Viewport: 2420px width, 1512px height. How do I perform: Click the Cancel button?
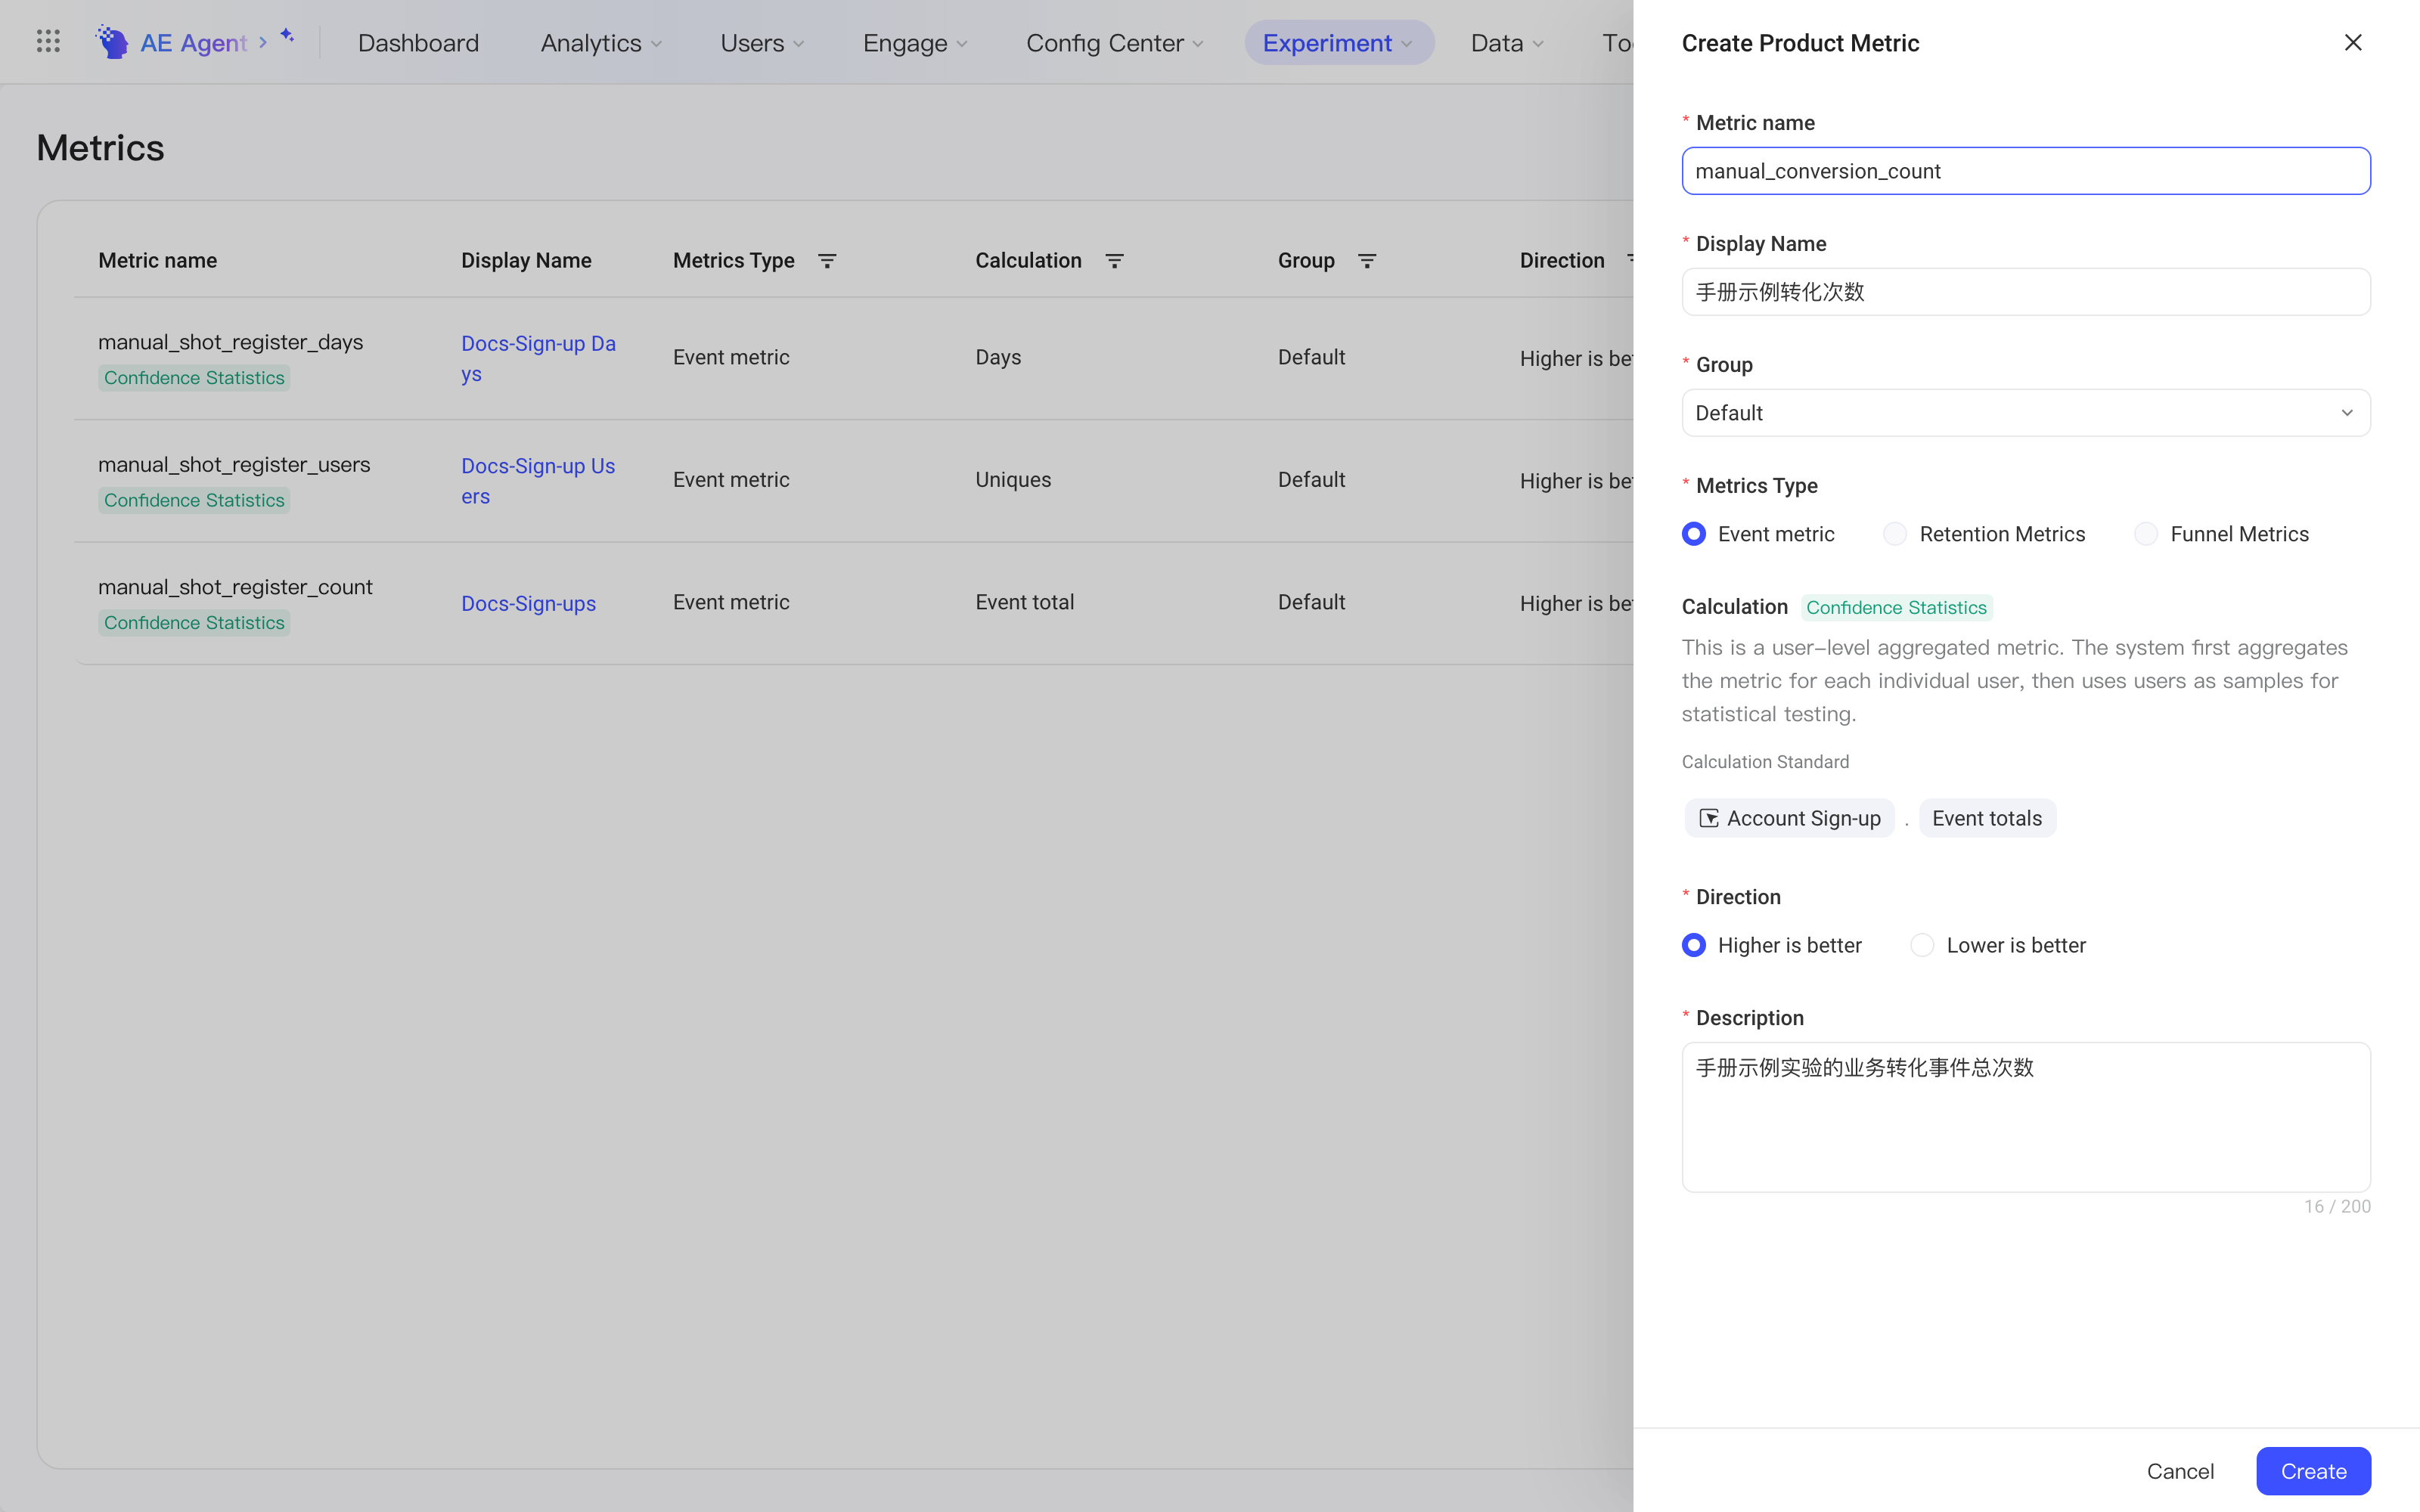[2180, 1471]
